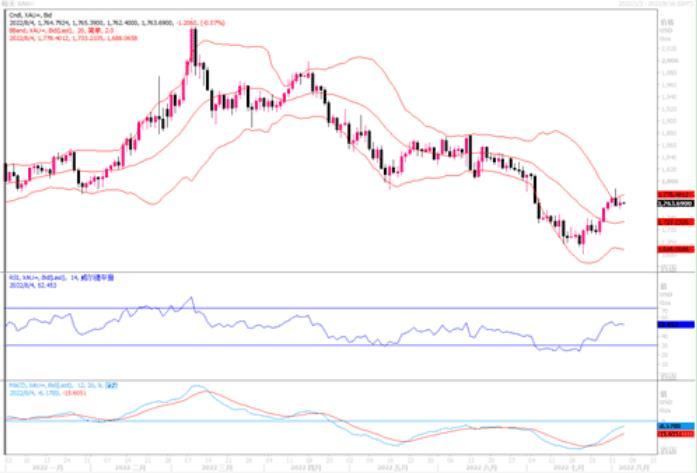Click the divider between price and RSI panels
This screenshot has height=473, width=697.
(330, 272)
